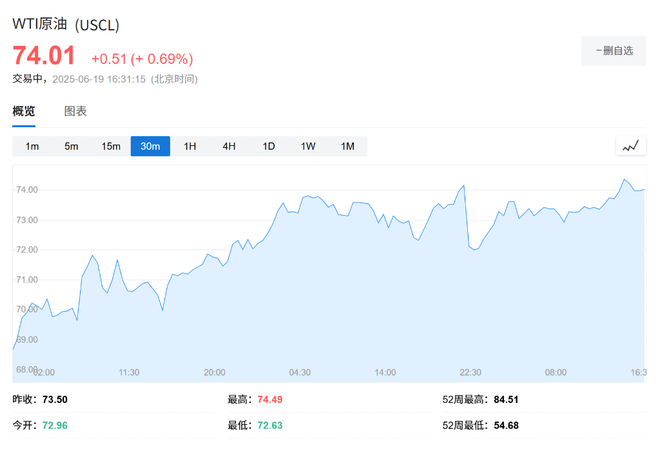The height and width of the screenshot is (450, 660).
Task: Click the 今开 value 72.96
Action: click(x=55, y=426)
